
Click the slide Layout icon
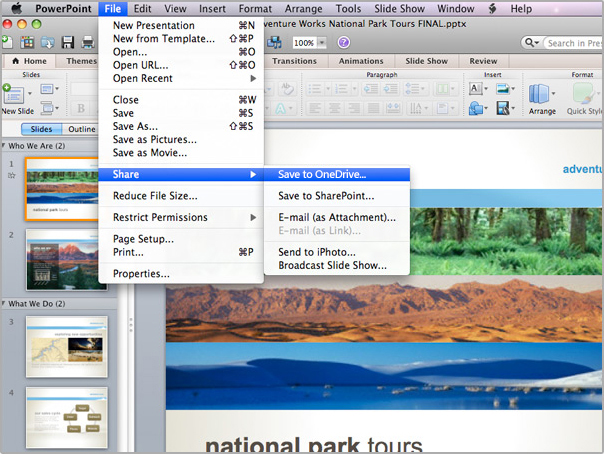point(47,89)
